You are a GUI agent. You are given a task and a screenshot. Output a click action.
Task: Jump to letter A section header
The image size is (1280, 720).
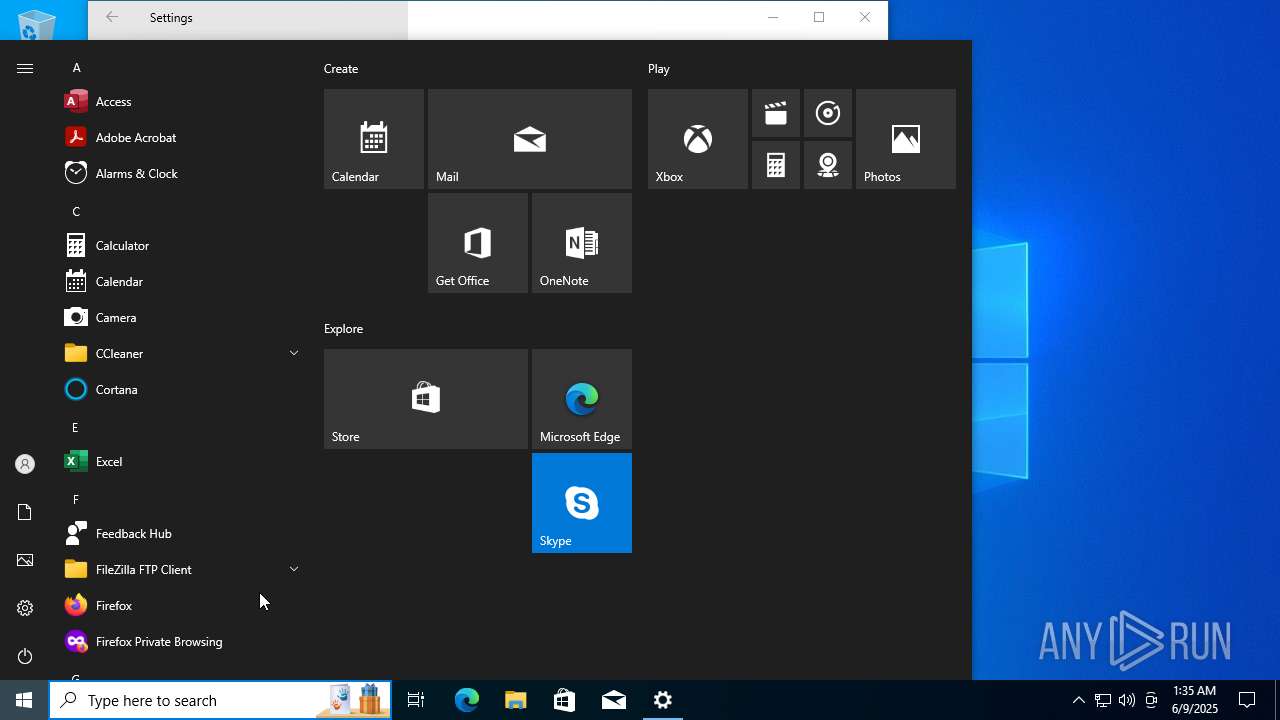coord(77,68)
